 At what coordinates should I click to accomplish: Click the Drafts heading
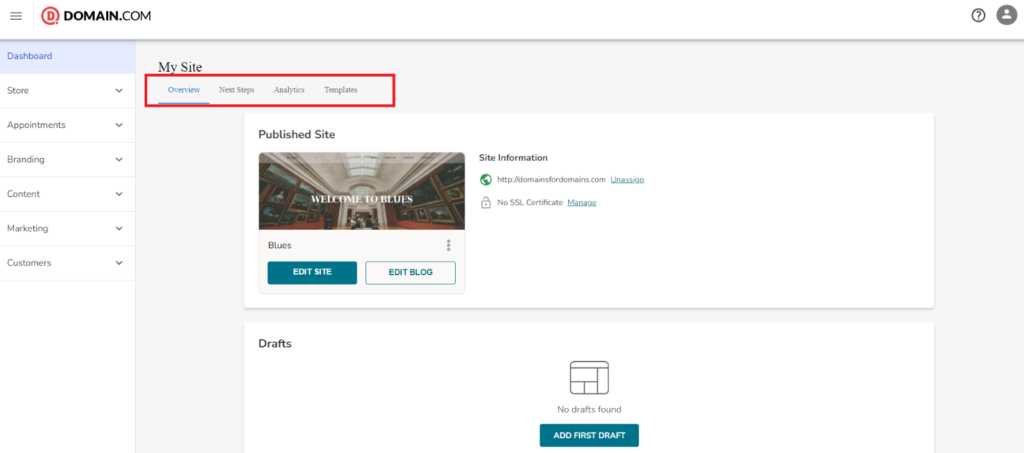click(x=275, y=343)
